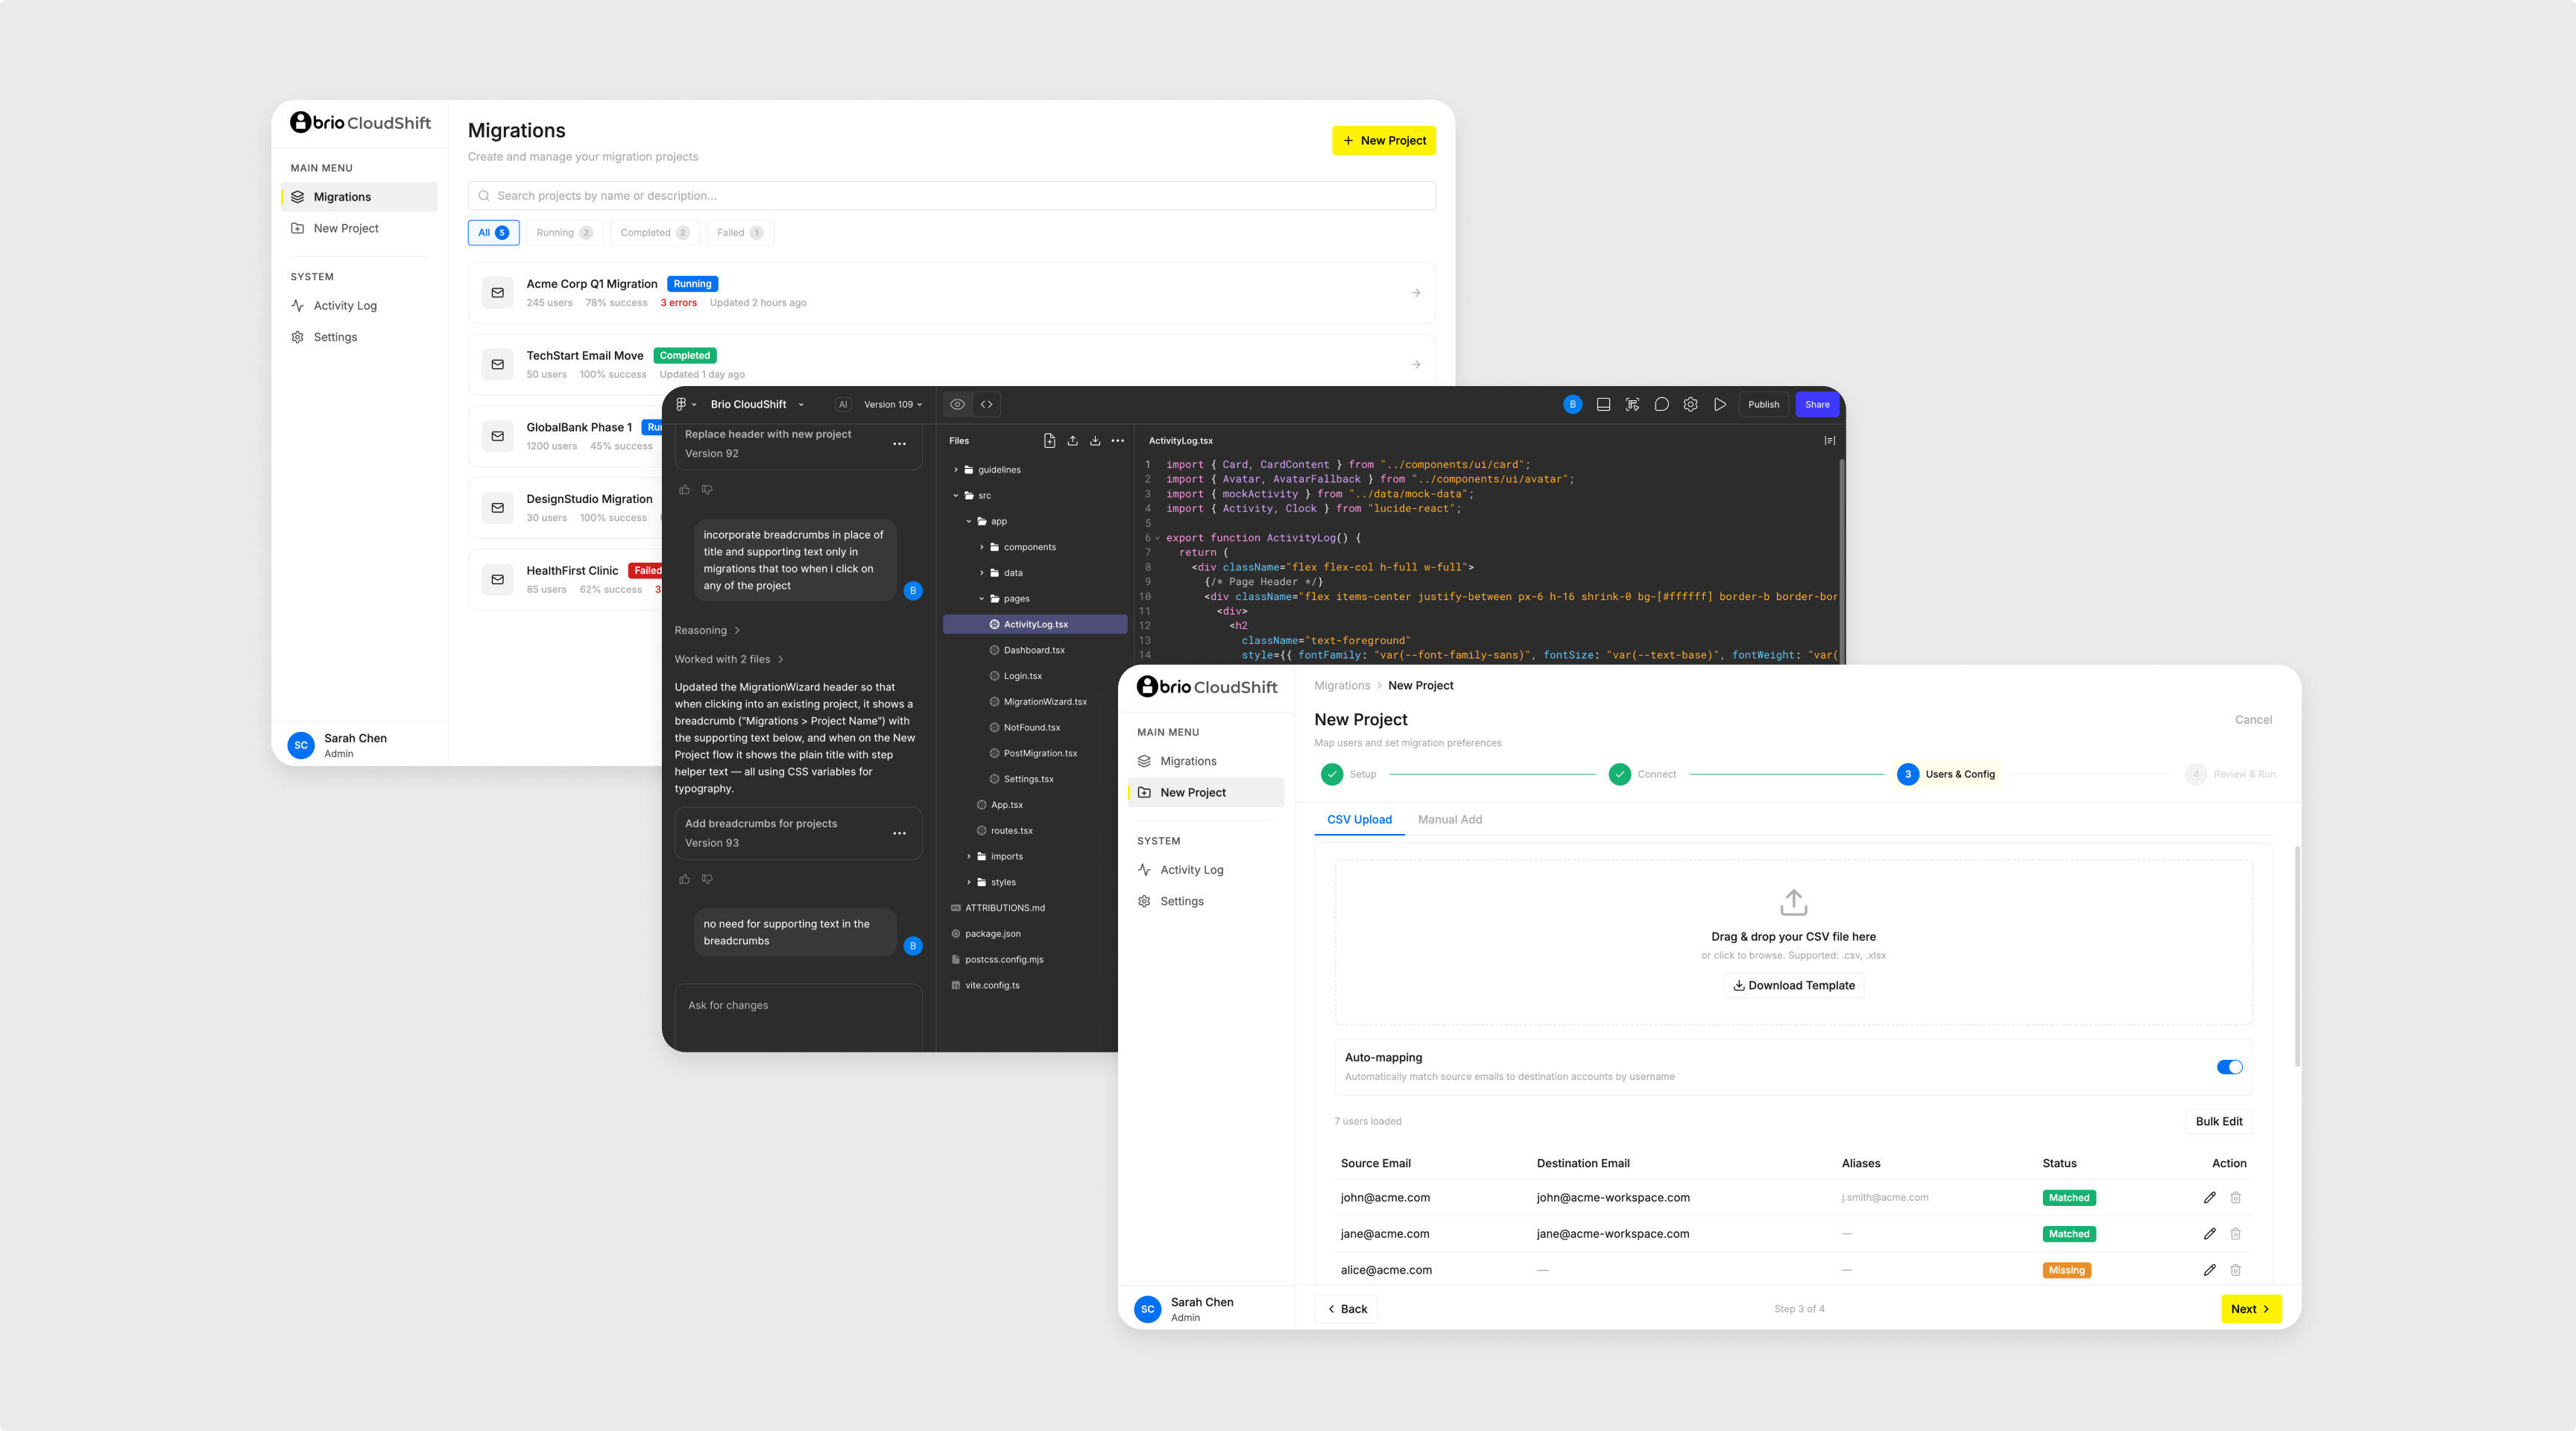Click the yellow New Project button

1384,140
